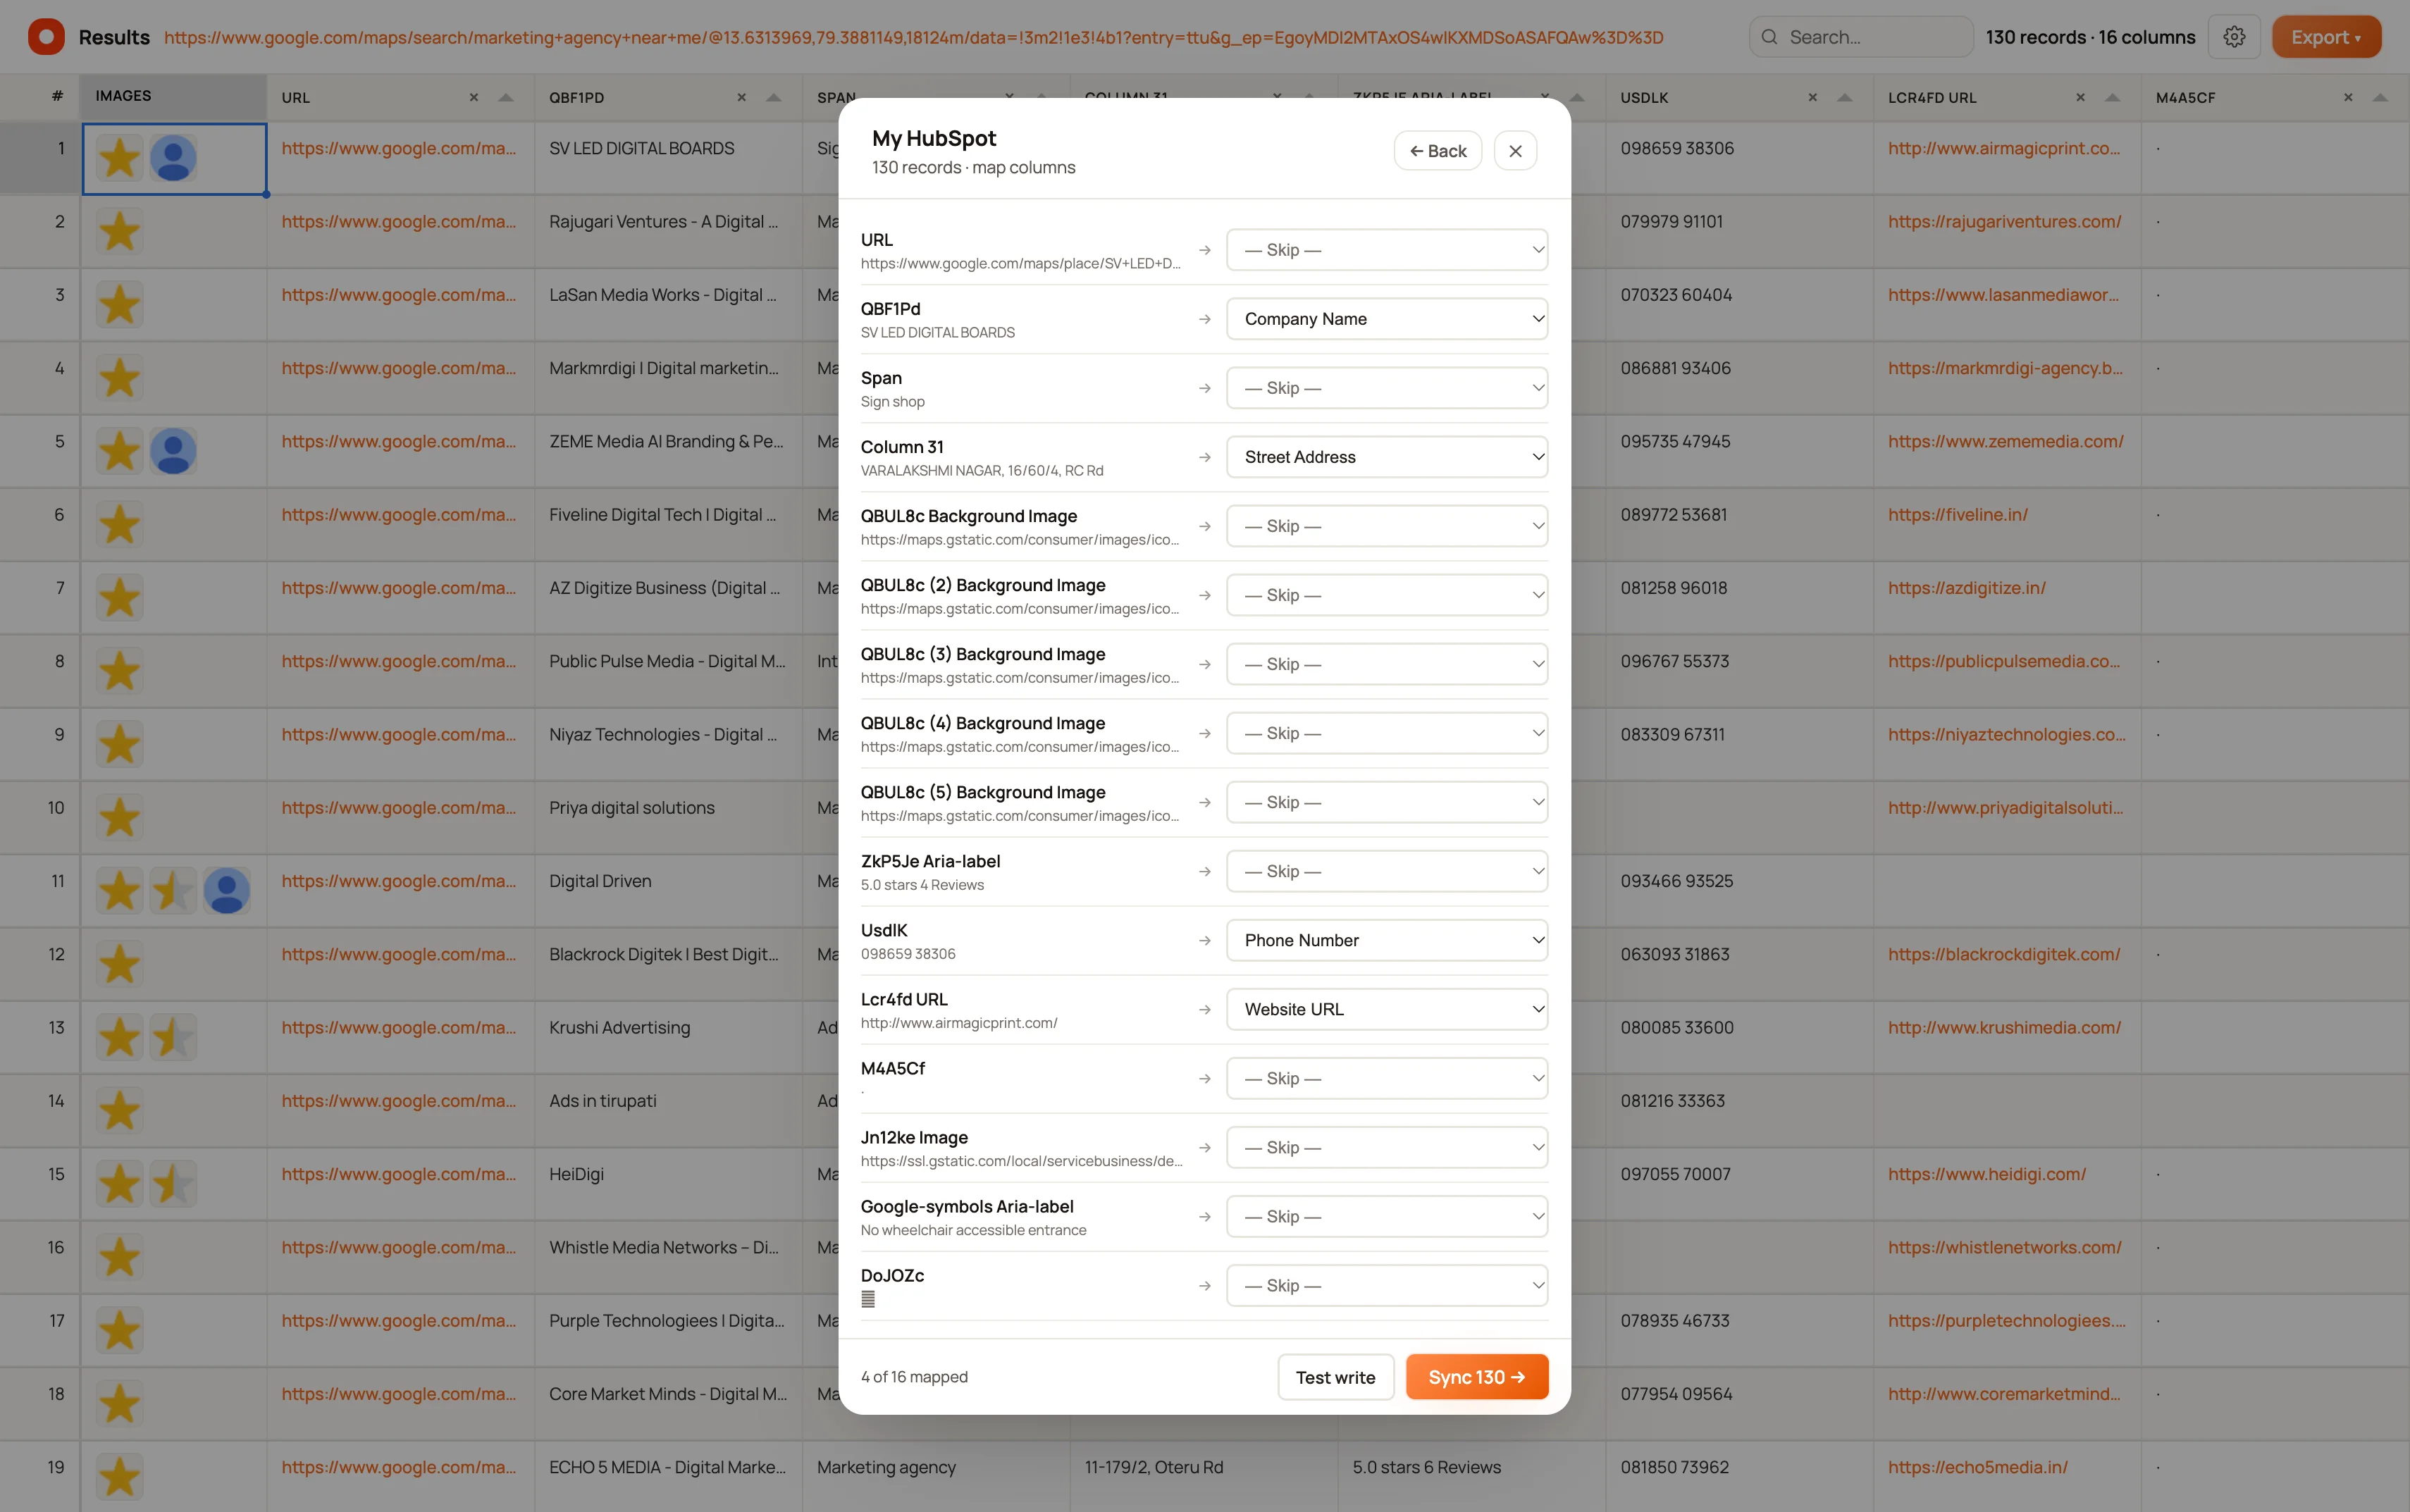Open the URL field mapping dropdown
The width and height of the screenshot is (2410, 1512).
(x=1387, y=250)
